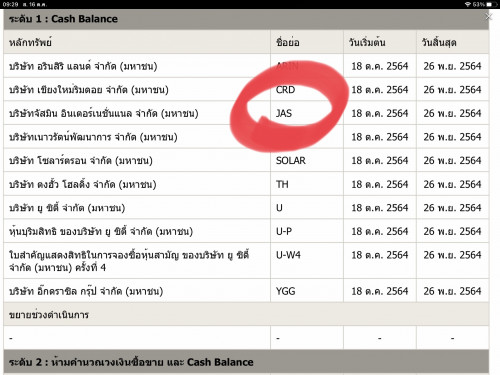
Task: Click the ชื่อย่อ column header
Action: pyautogui.click(x=288, y=42)
